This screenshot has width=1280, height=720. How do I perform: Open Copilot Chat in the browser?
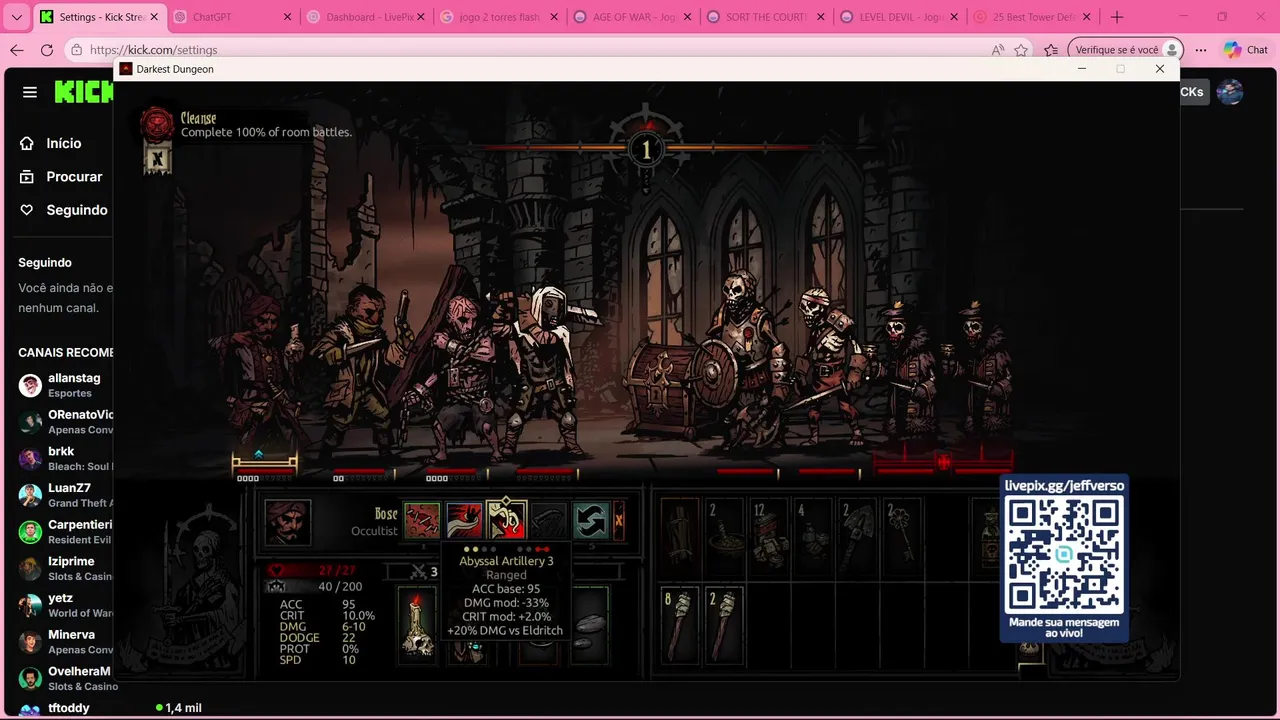coord(1245,50)
